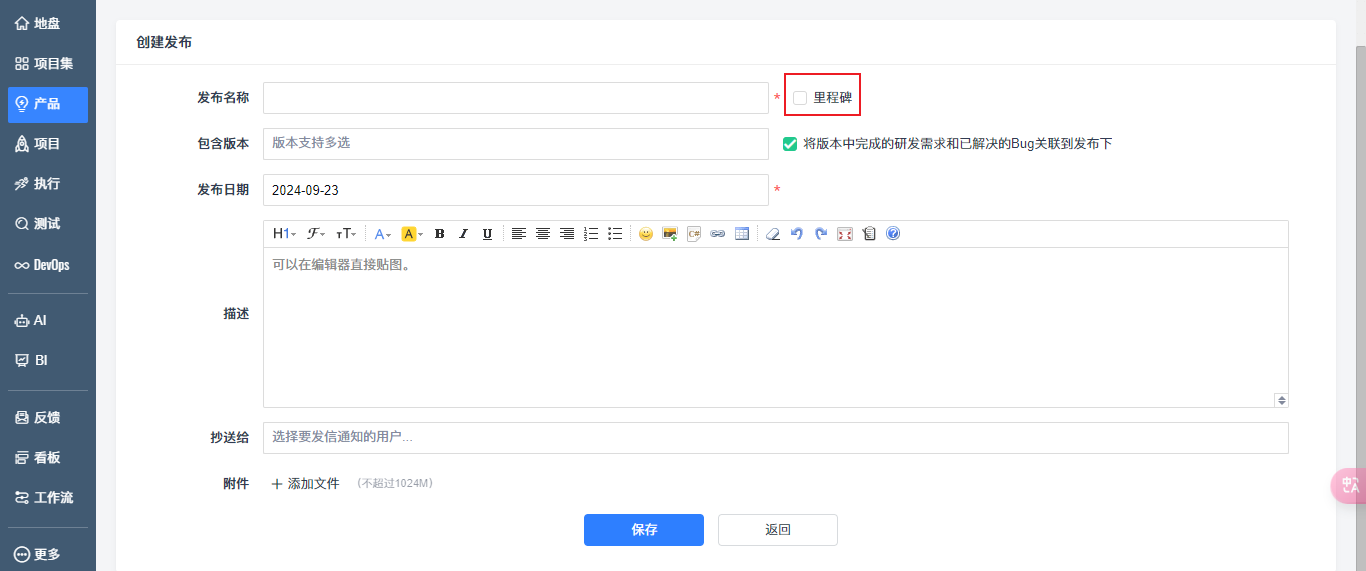Uncheck the link stories and Bugs checkbox

pos(790,144)
